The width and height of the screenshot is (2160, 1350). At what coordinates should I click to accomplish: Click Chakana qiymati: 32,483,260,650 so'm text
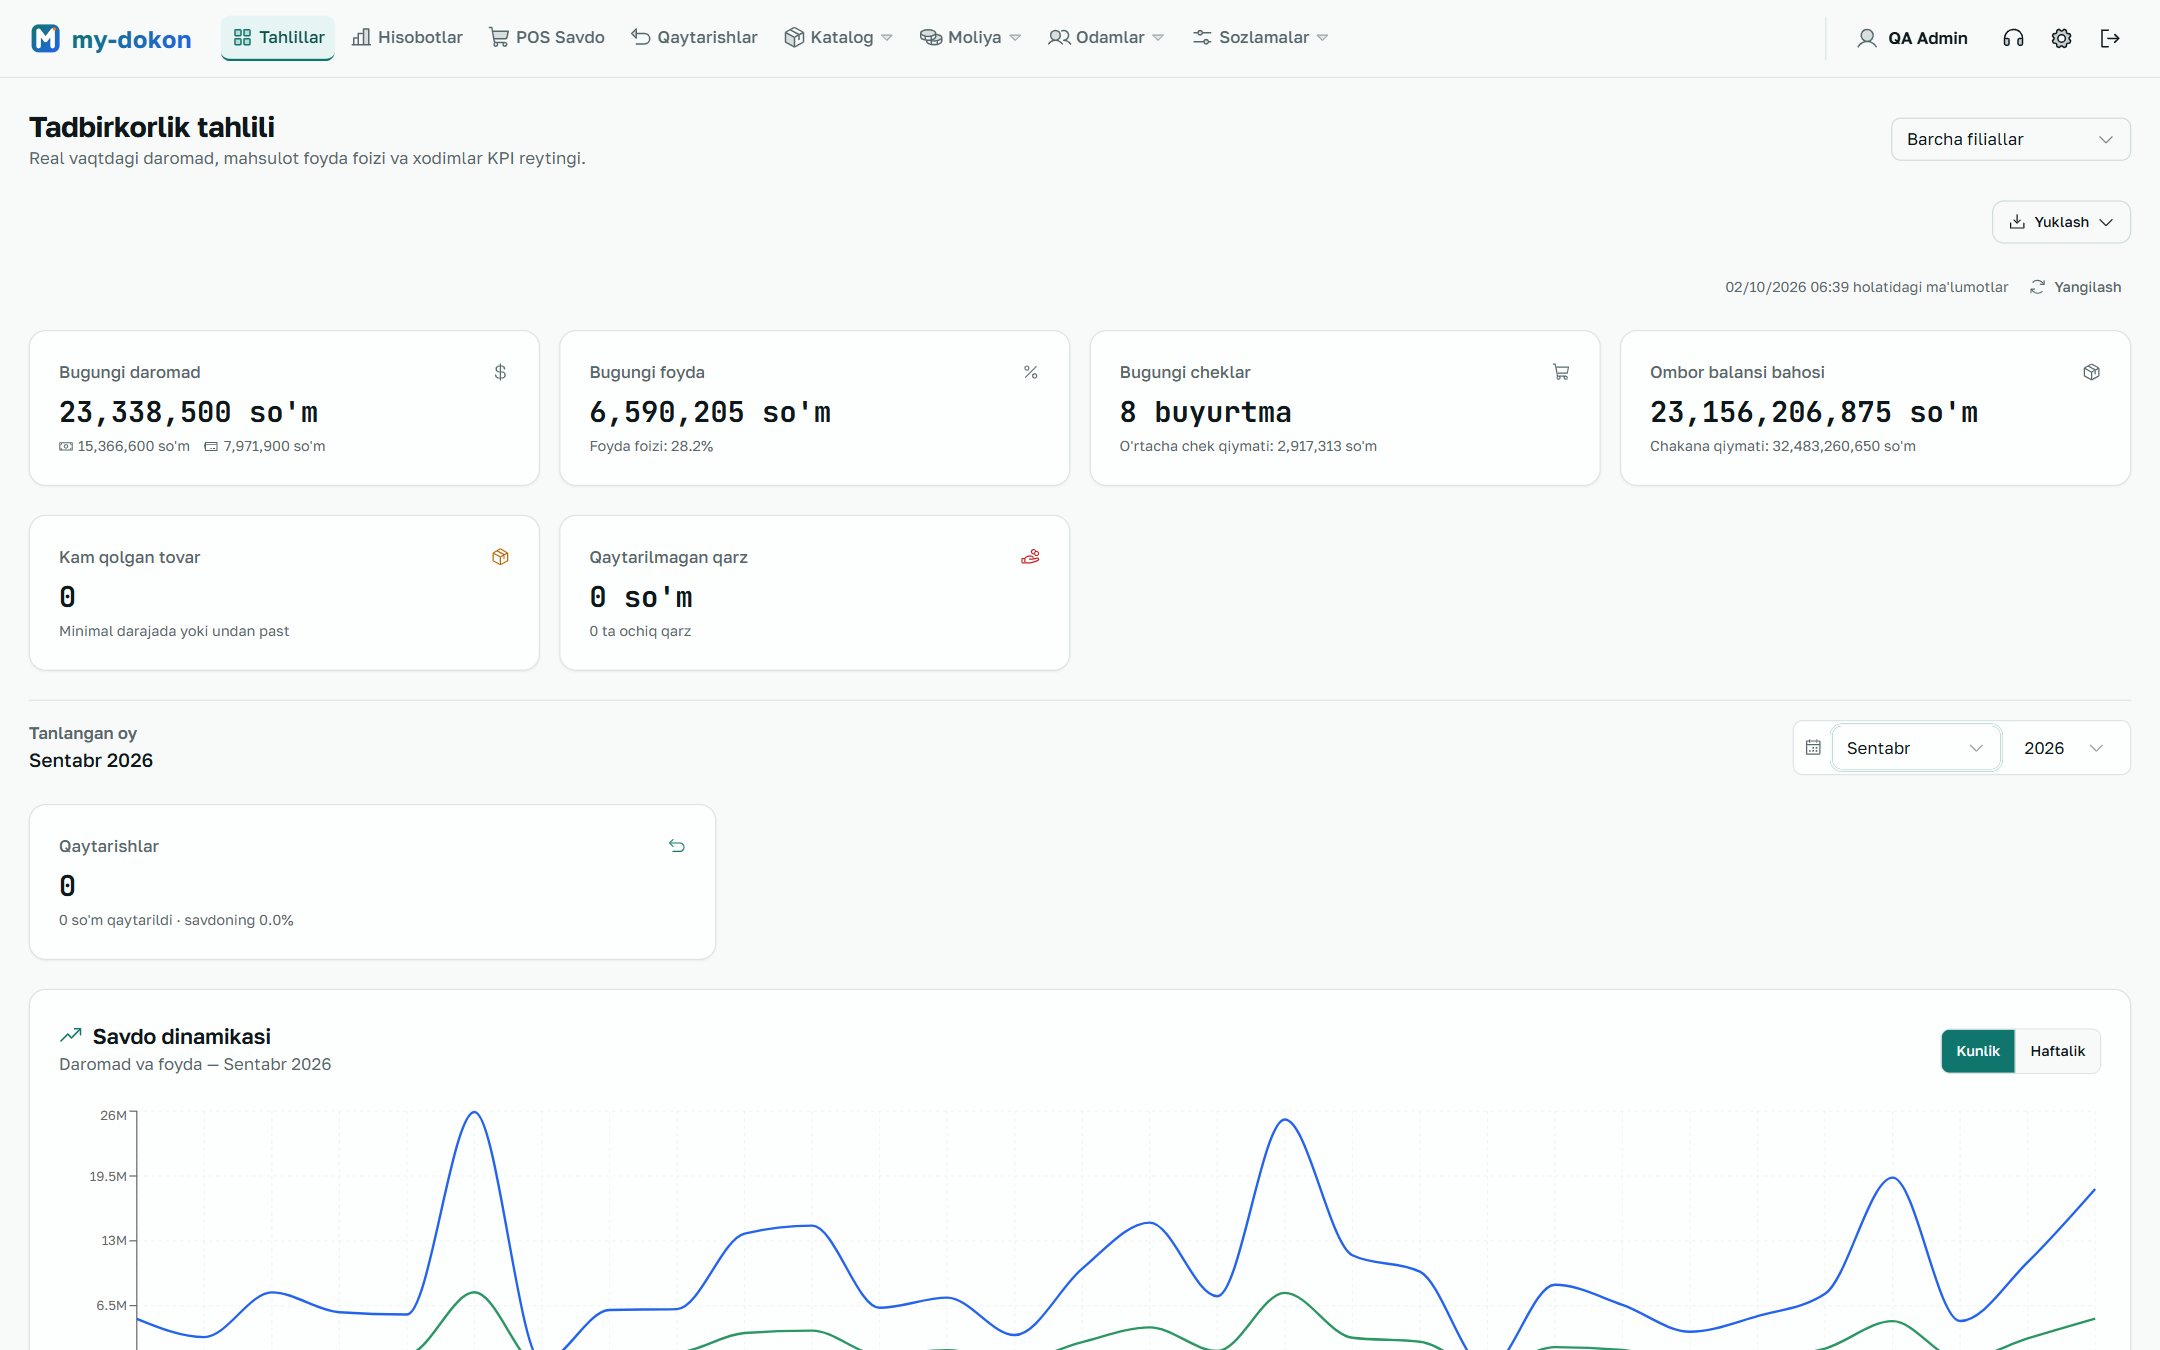1783,446
